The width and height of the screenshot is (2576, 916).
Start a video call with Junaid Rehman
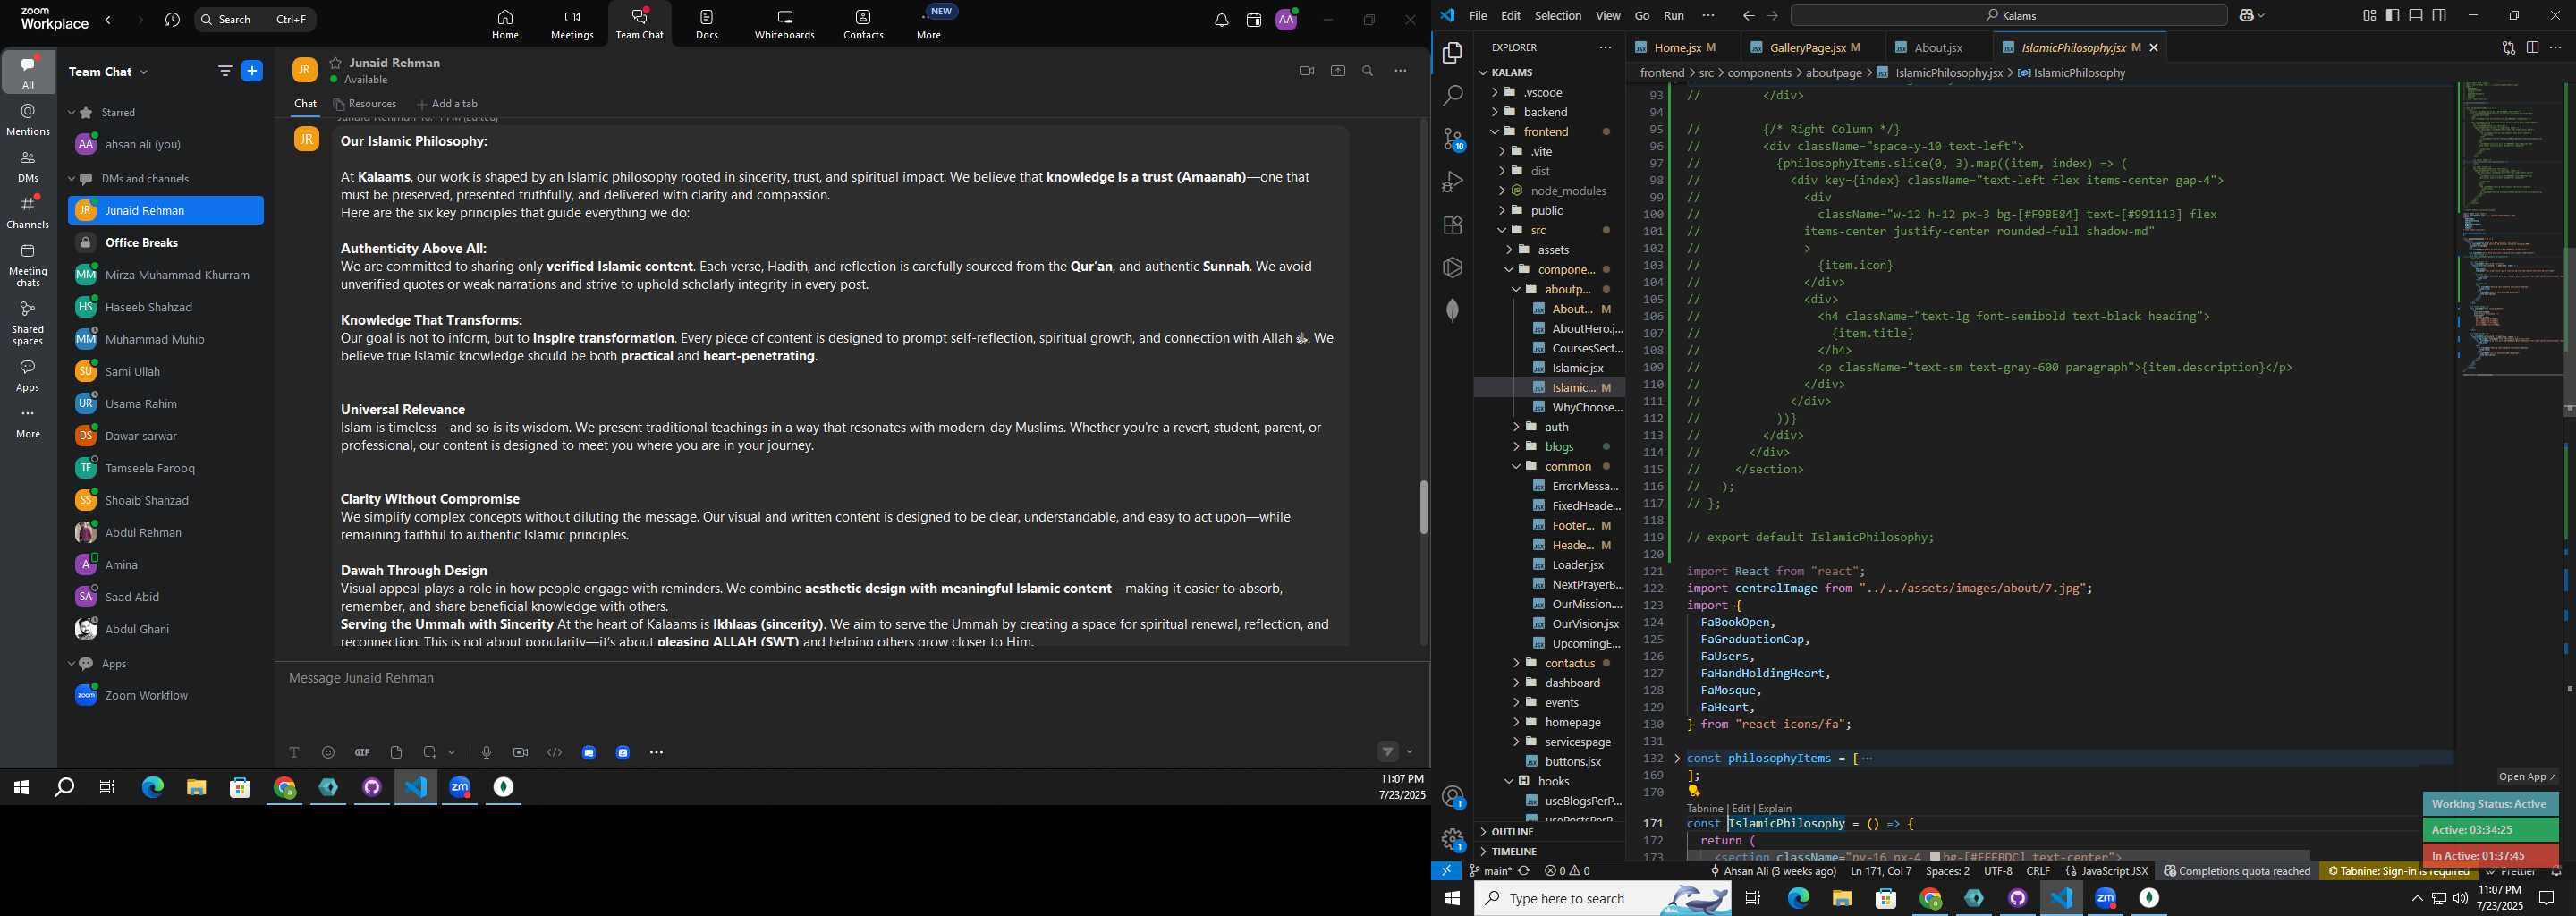pos(1306,71)
